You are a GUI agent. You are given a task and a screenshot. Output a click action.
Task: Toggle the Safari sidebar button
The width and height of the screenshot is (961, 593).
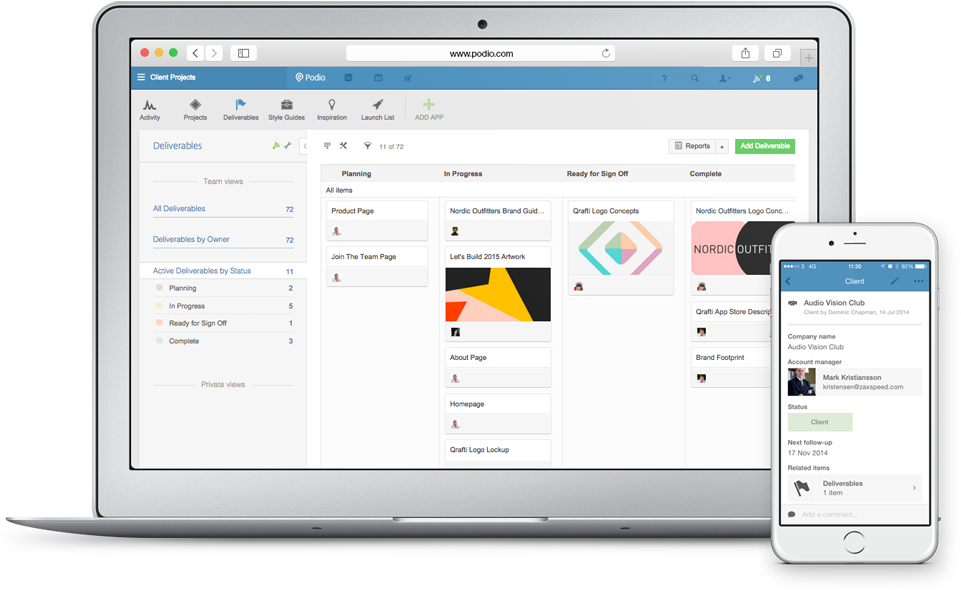243,53
